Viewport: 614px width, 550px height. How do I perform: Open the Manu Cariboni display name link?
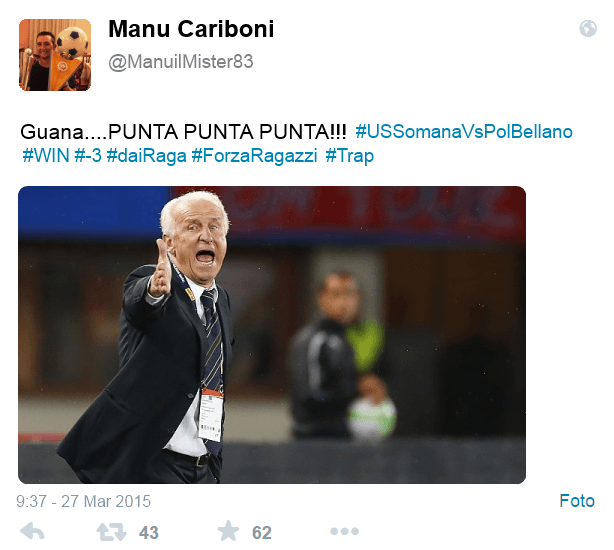[191, 29]
